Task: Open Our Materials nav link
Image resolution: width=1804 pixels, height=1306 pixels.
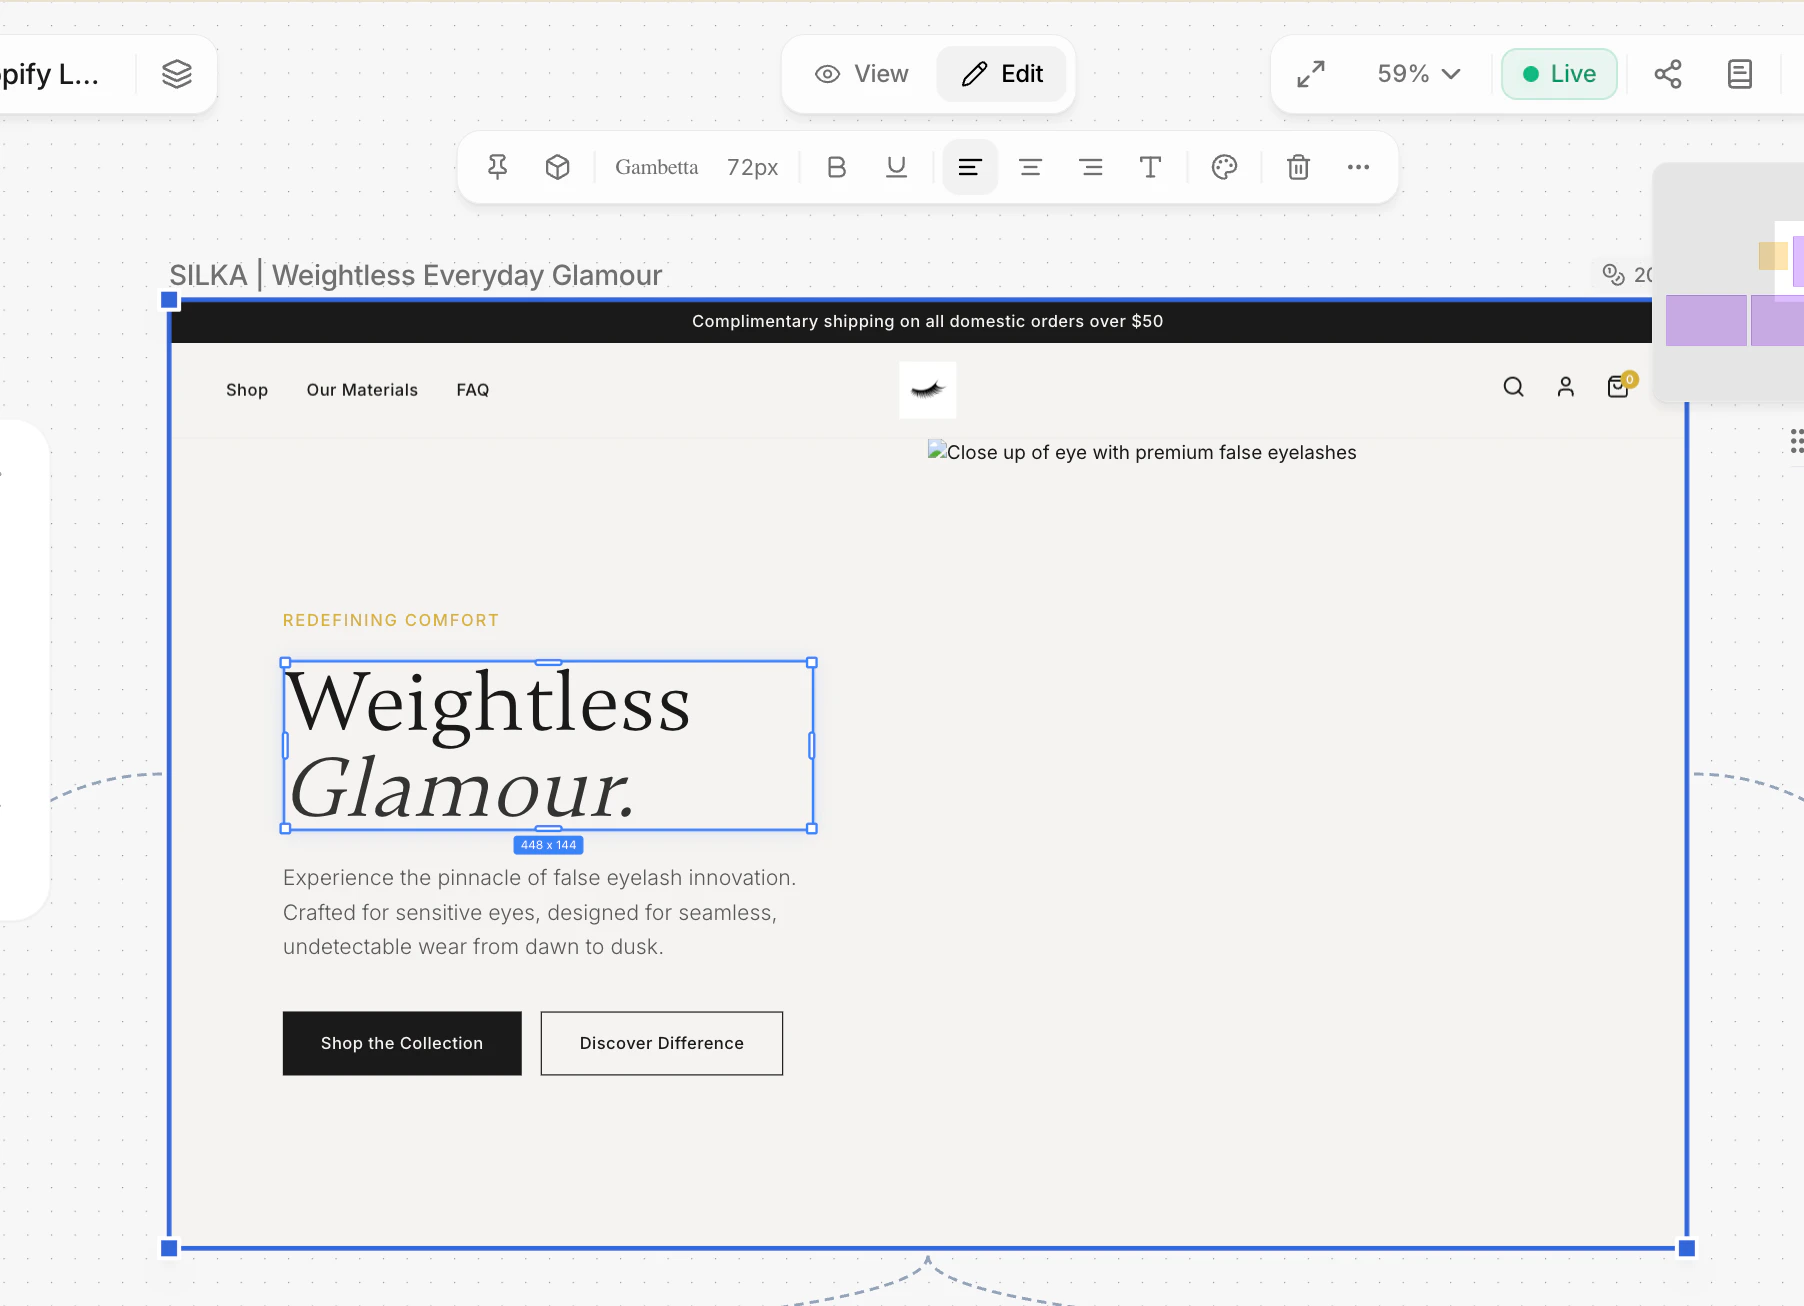Action: [x=362, y=390]
